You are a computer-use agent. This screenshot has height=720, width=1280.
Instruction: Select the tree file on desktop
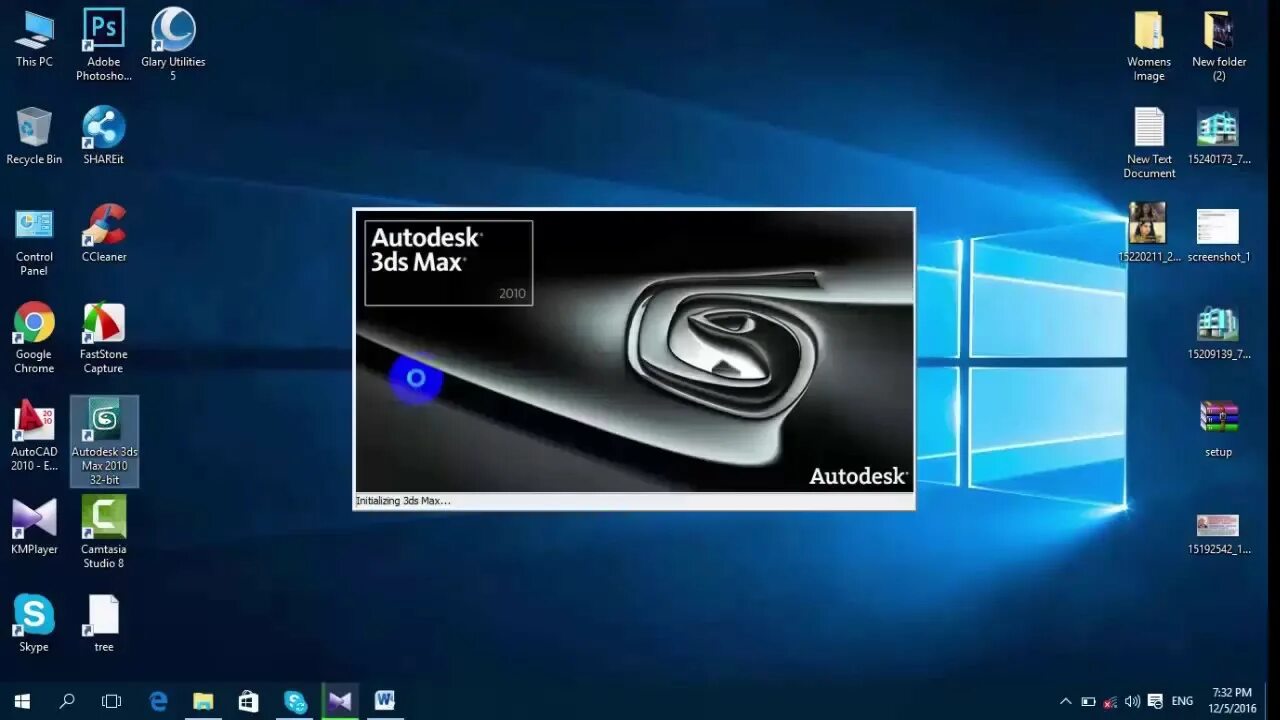(x=104, y=624)
